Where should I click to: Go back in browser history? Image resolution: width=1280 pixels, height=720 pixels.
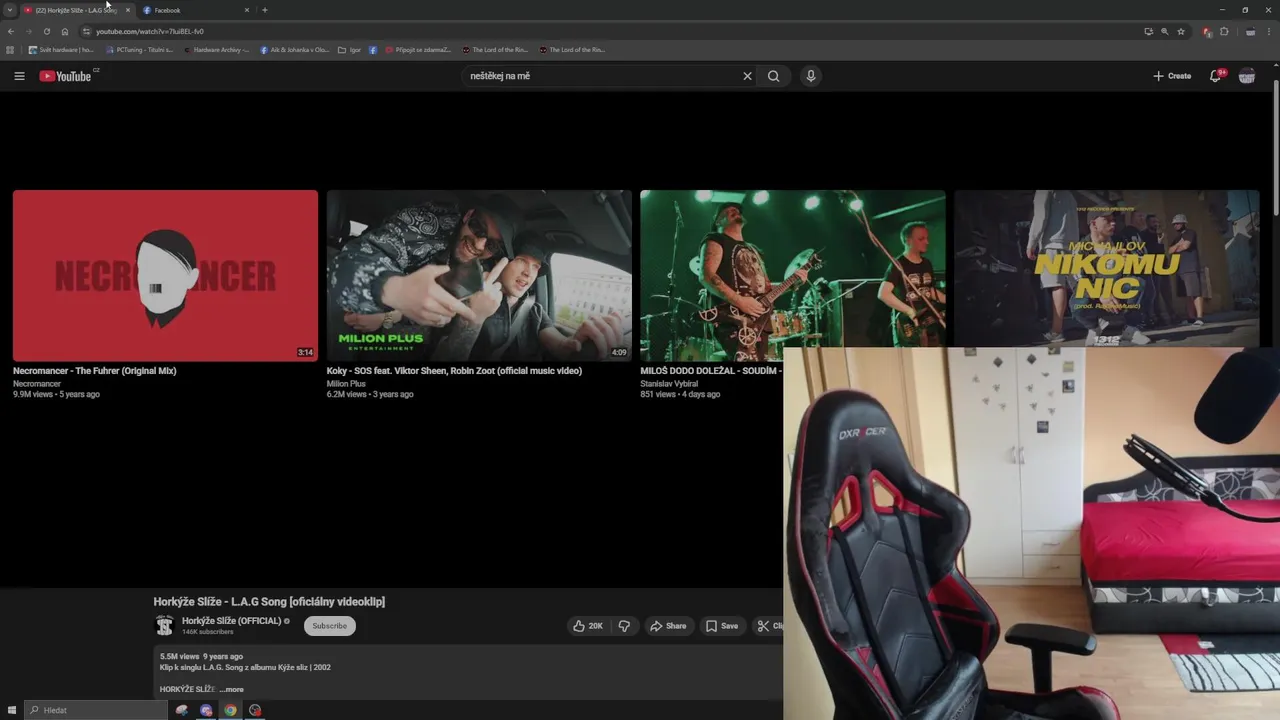click(x=11, y=31)
